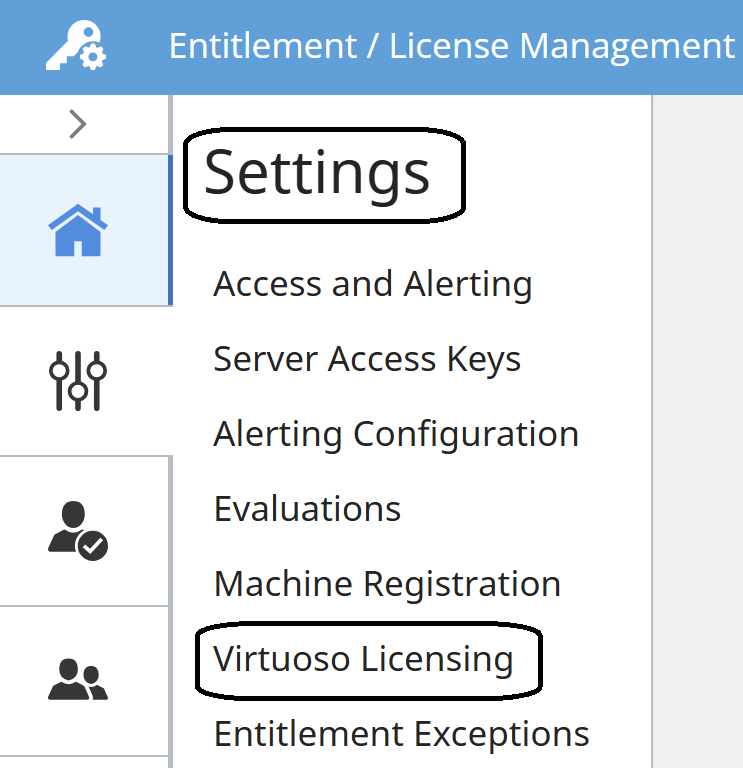This screenshot has height=768, width=743.
Task: Open Alerting Configuration page
Action: [396, 434]
